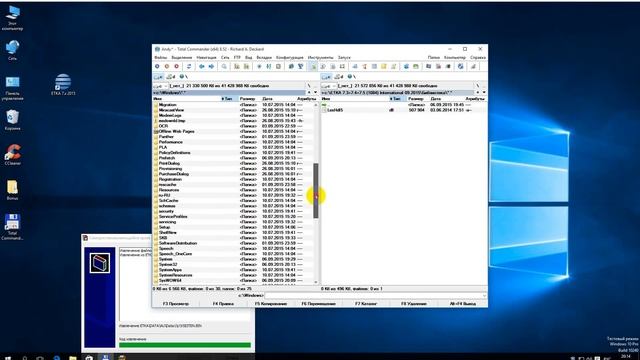Open the Network (Сеть) desktop icon
This screenshot has width=640, height=360.
point(12,50)
